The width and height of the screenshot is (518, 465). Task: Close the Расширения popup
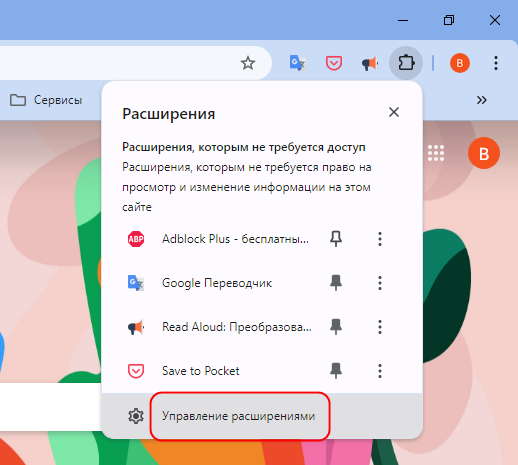pos(394,112)
